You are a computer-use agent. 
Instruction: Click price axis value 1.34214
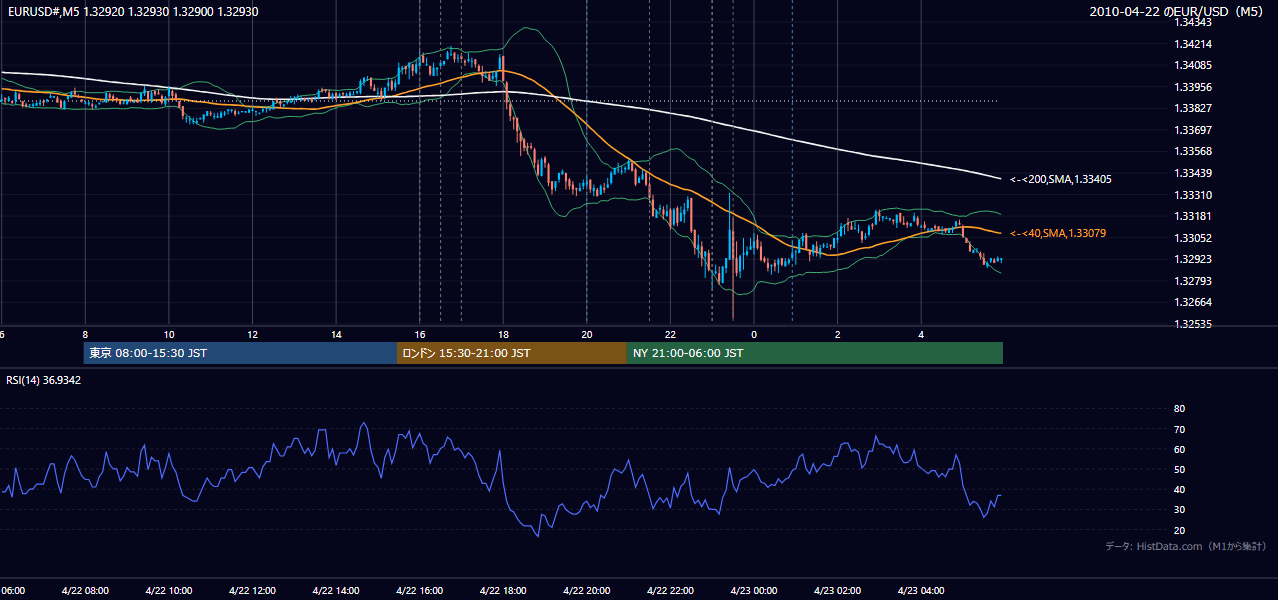click(x=1193, y=44)
